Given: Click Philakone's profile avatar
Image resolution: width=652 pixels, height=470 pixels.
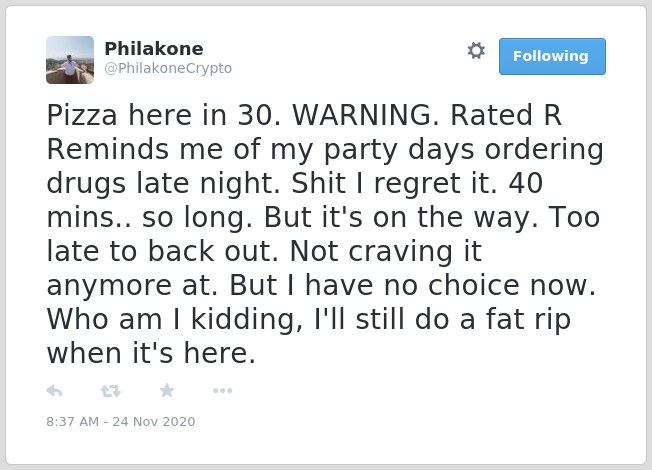Looking at the screenshot, I should point(70,60).
